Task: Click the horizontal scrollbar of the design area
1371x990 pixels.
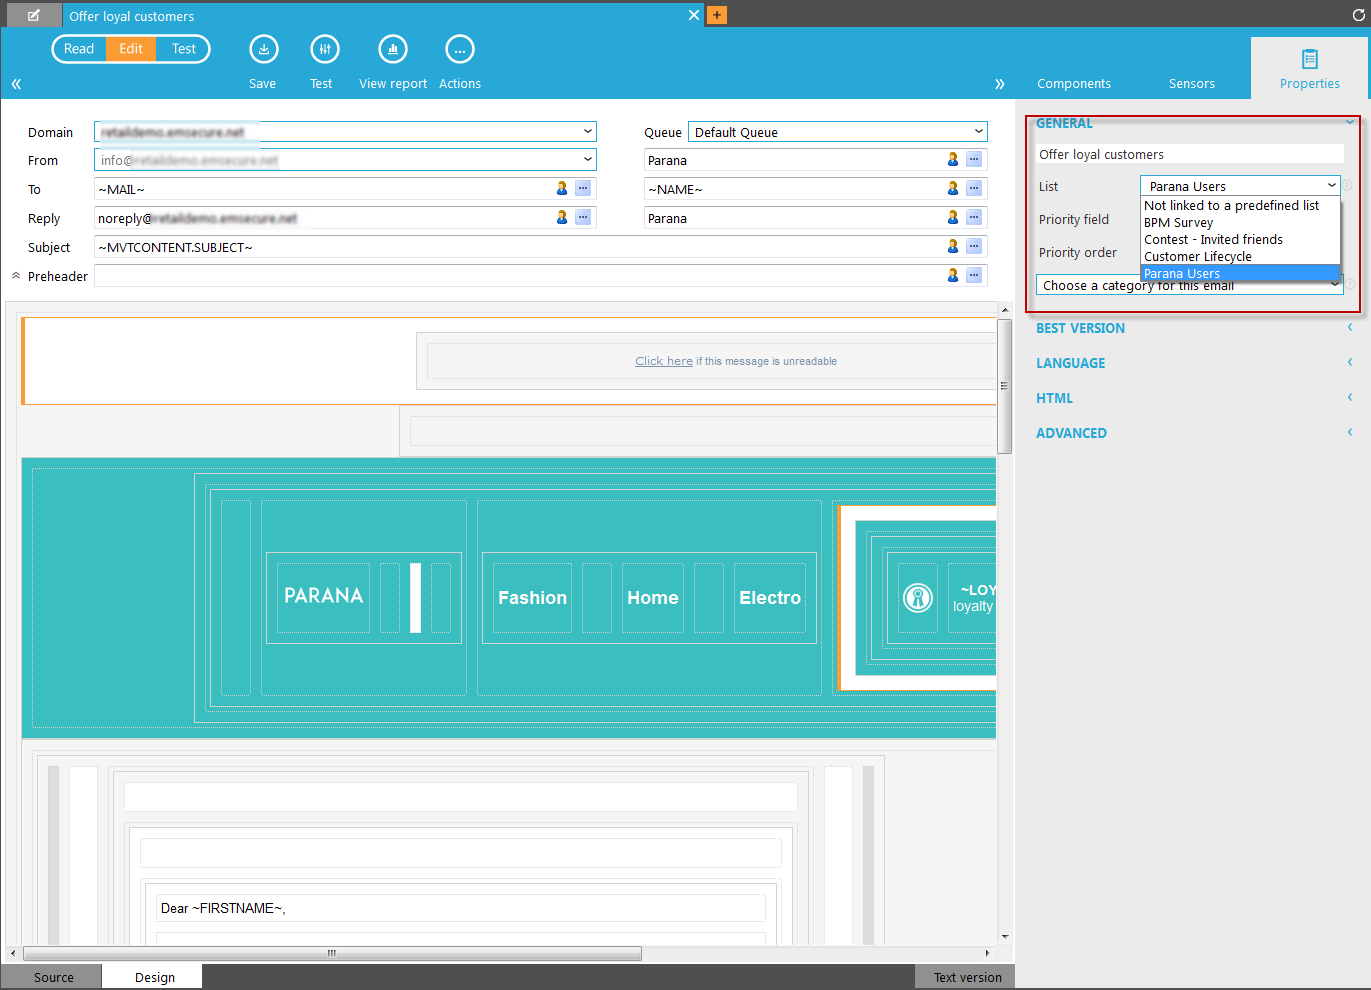Action: 332,953
